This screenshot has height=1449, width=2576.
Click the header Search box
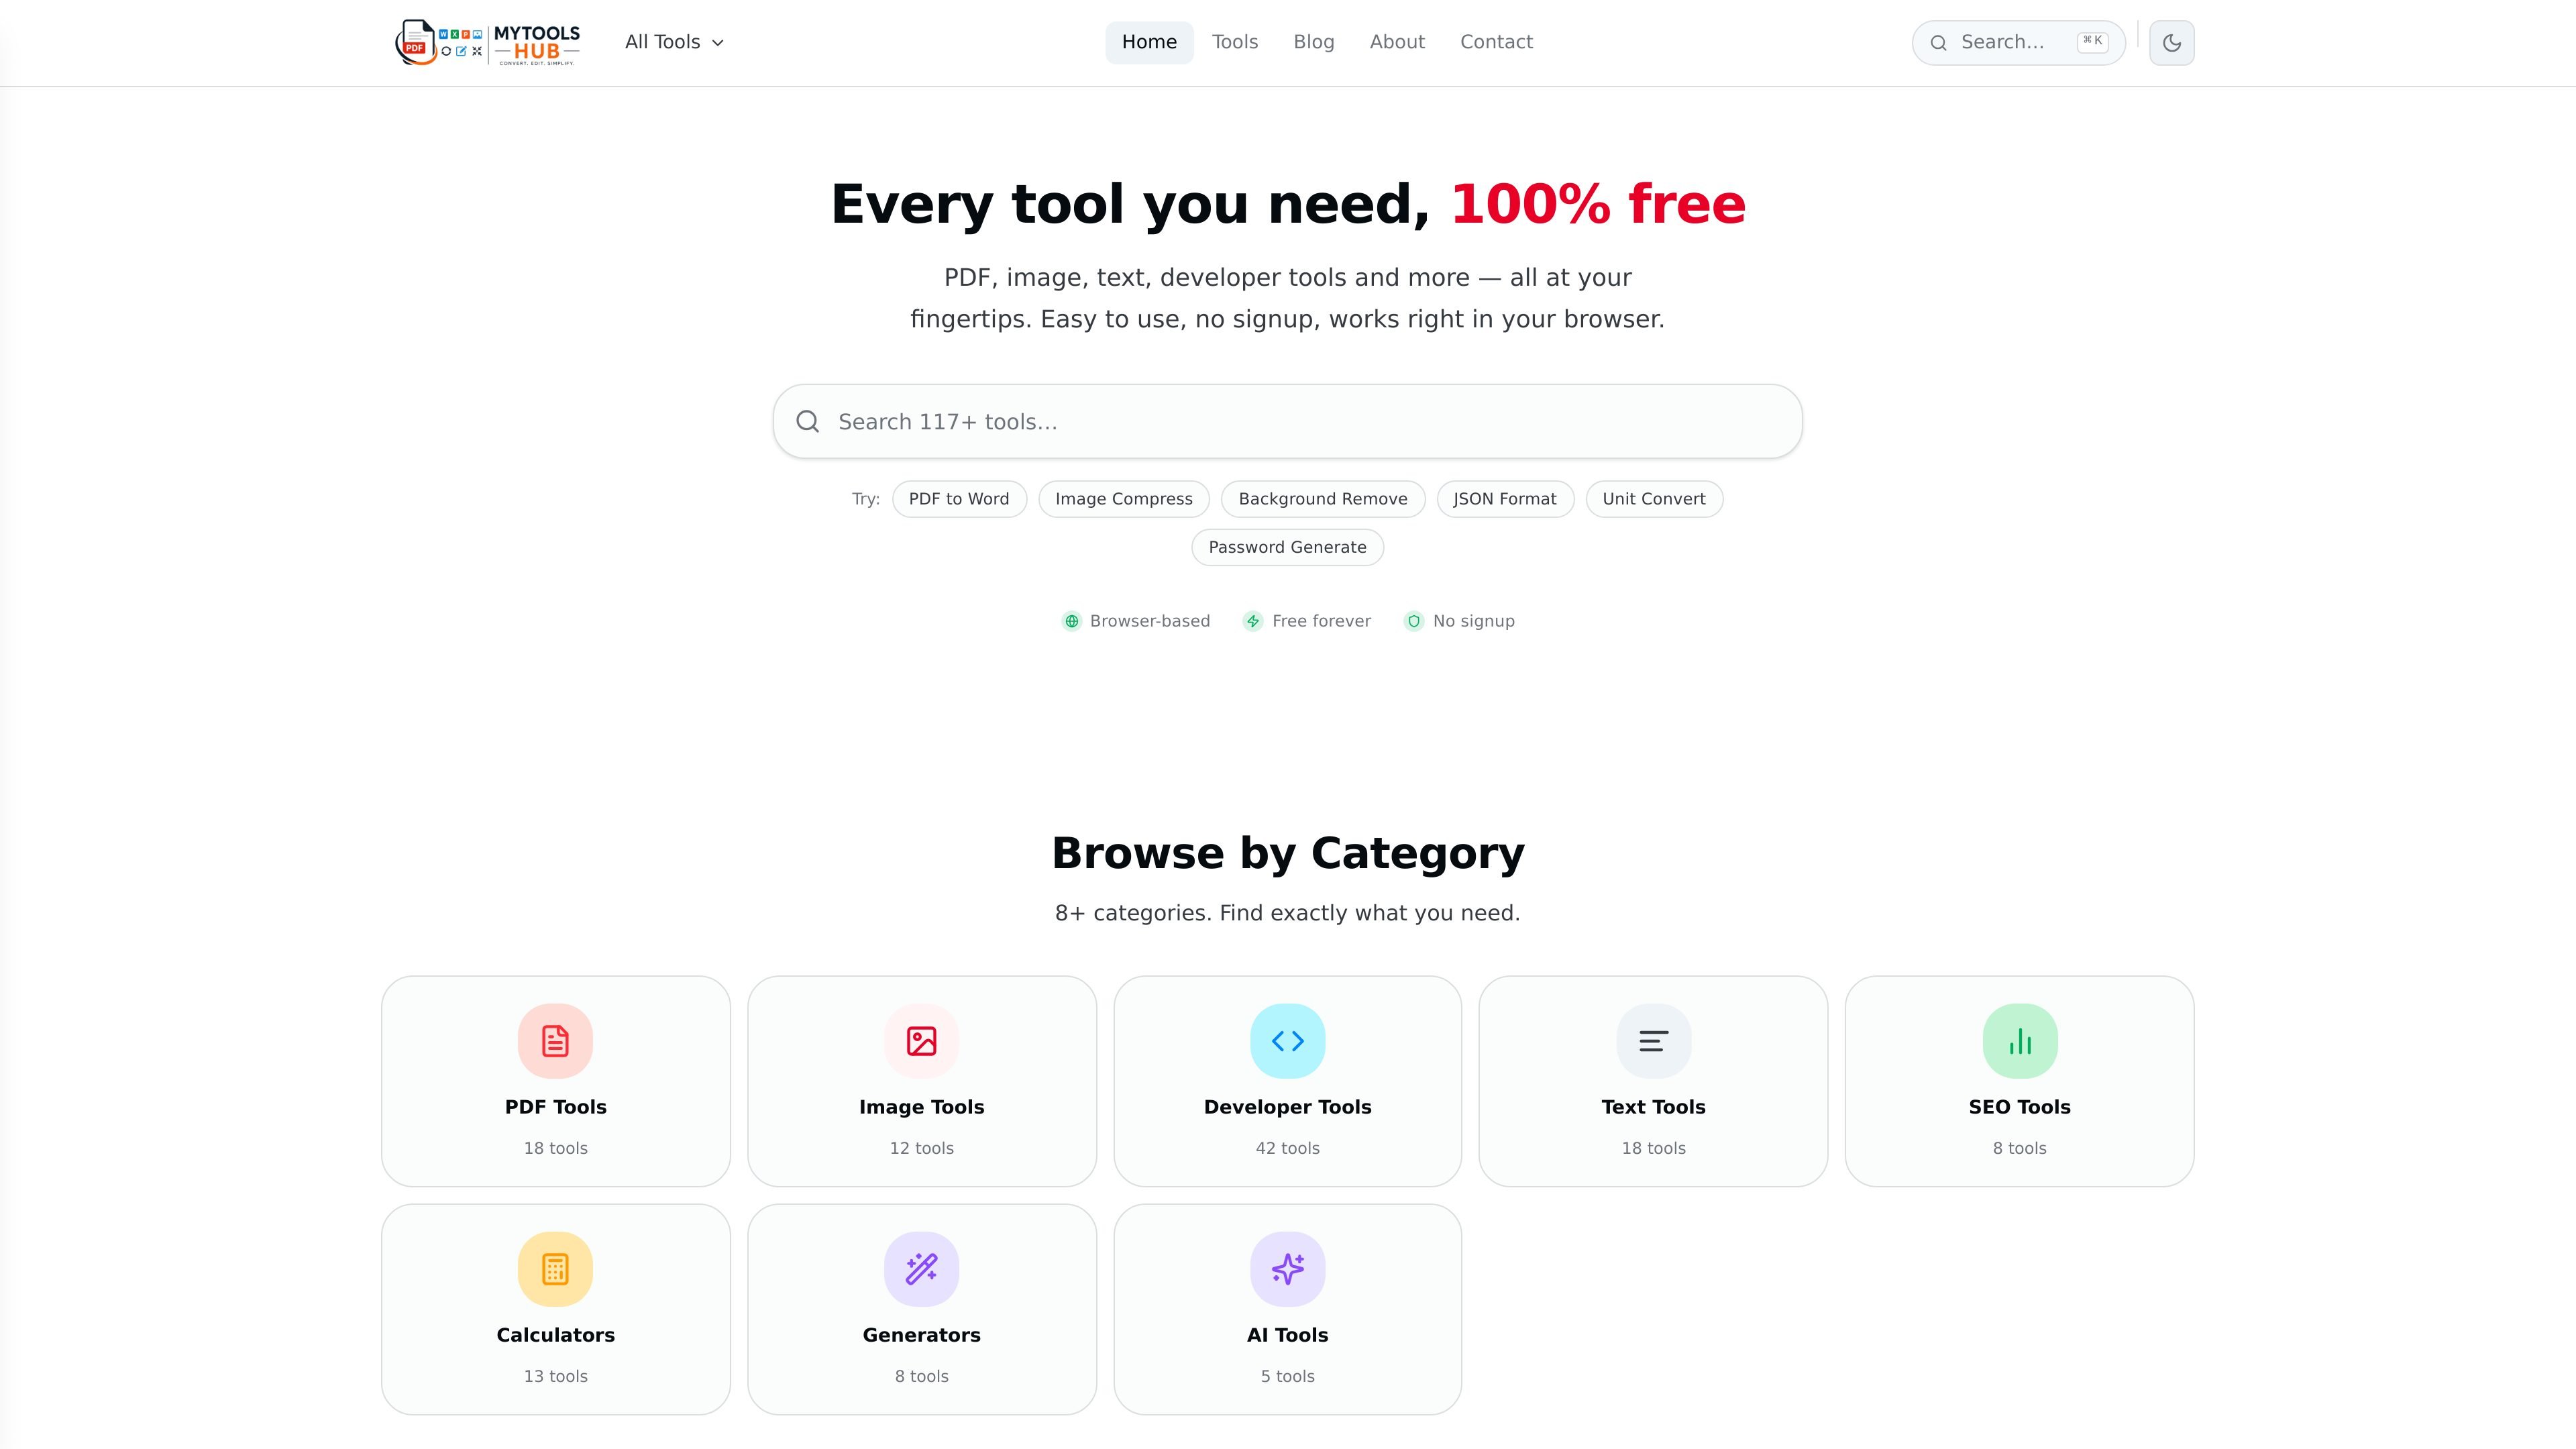click(2018, 43)
